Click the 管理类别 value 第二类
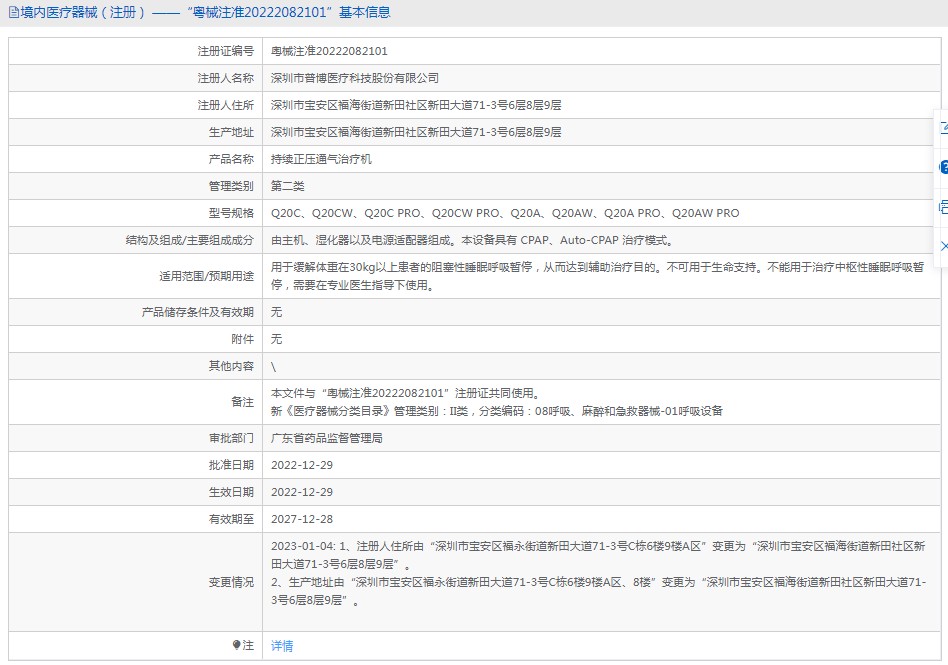This screenshot has height=665, width=948. pos(288,186)
